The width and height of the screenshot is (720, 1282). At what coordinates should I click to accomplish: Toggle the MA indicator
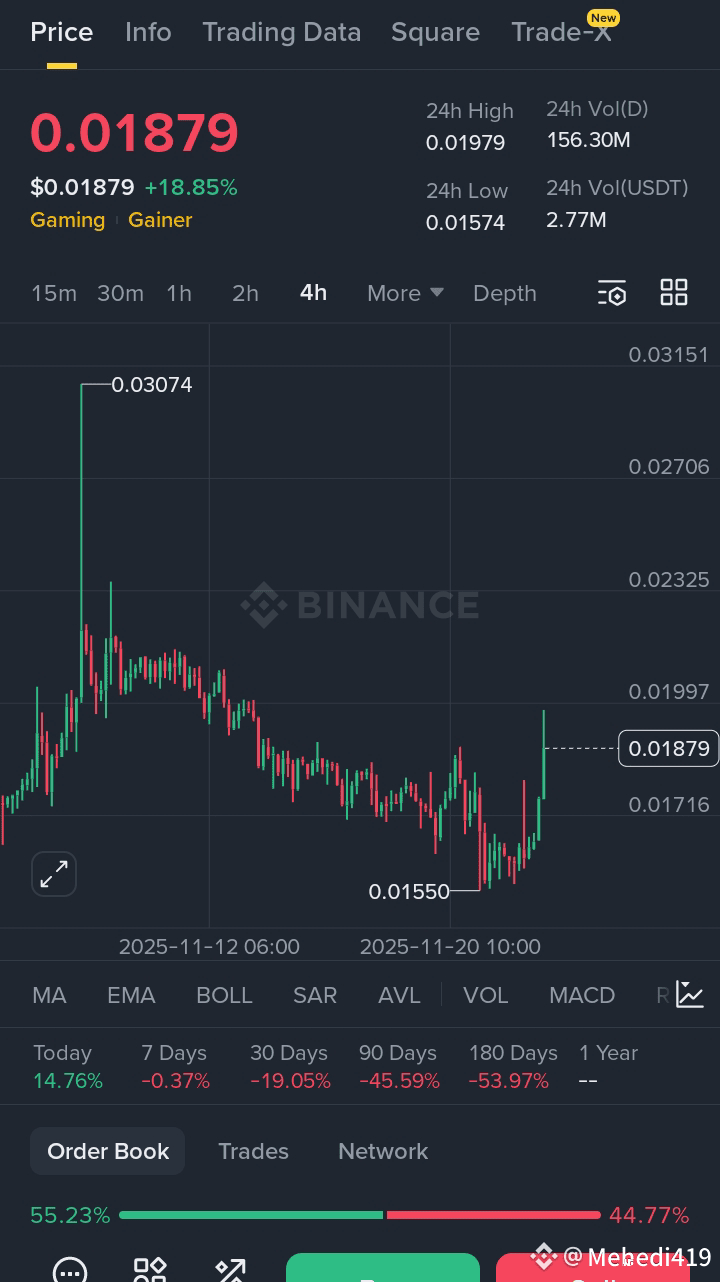(x=49, y=995)
